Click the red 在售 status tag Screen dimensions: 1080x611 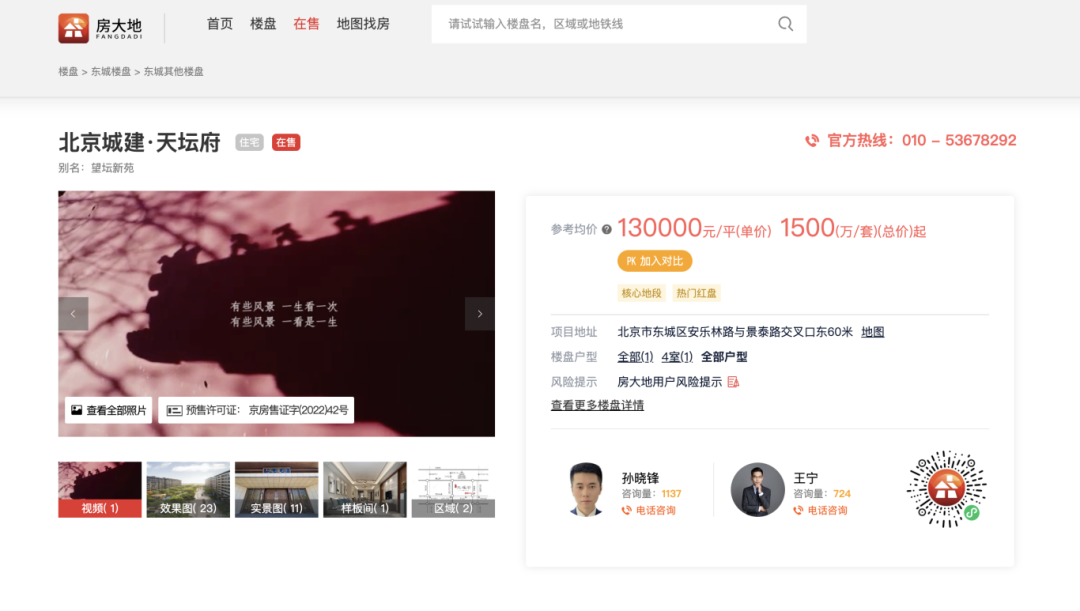coord(286,143)
